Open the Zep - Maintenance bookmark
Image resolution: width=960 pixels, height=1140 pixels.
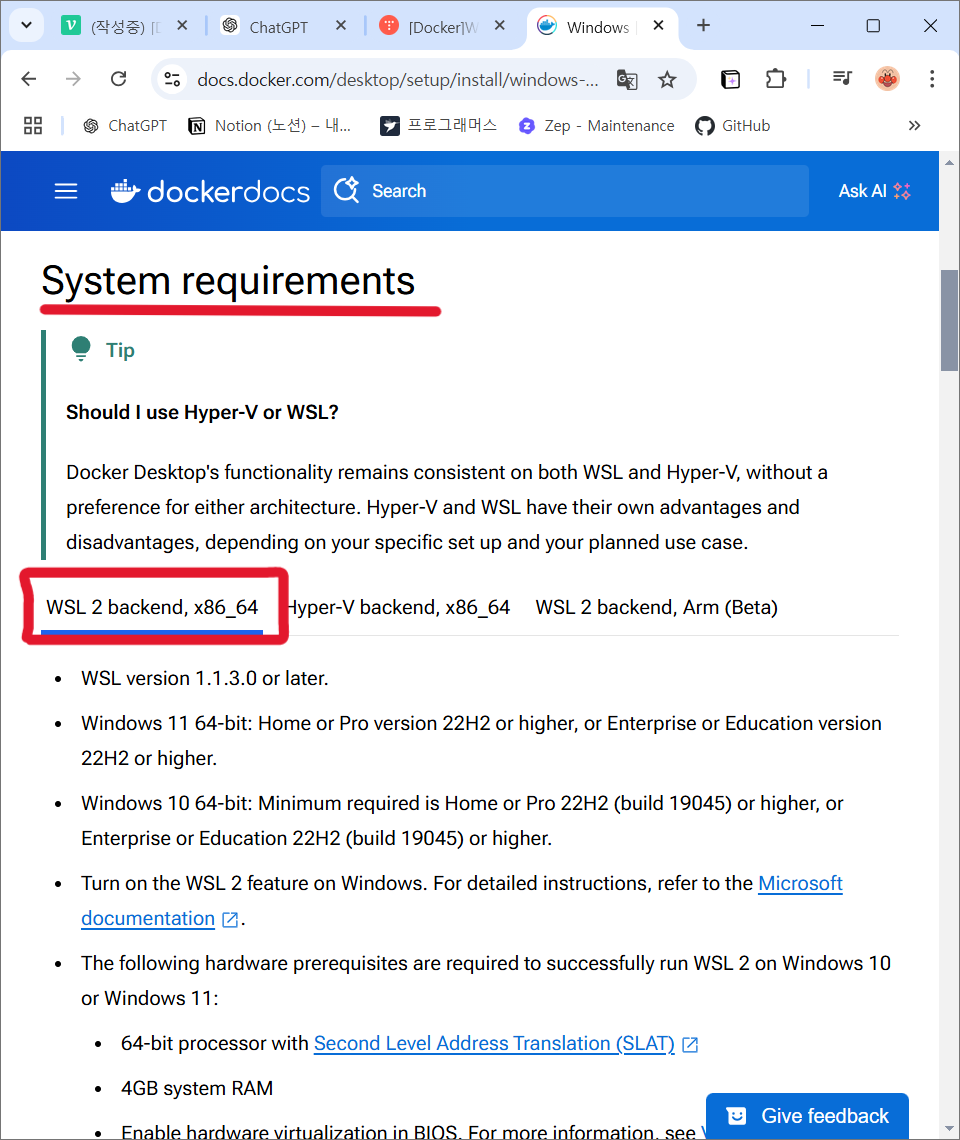point(596,126)
